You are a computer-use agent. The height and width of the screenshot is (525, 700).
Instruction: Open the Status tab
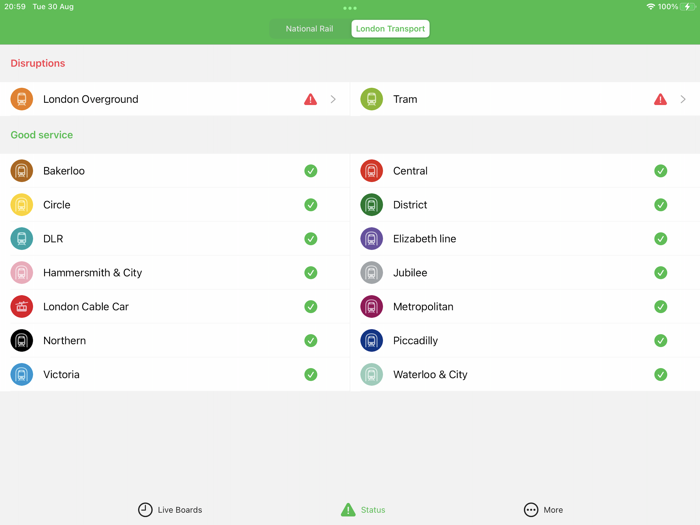363,510
